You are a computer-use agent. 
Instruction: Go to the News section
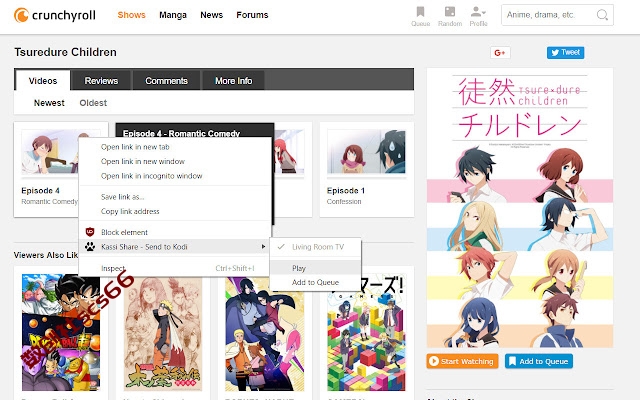[211, 15]
